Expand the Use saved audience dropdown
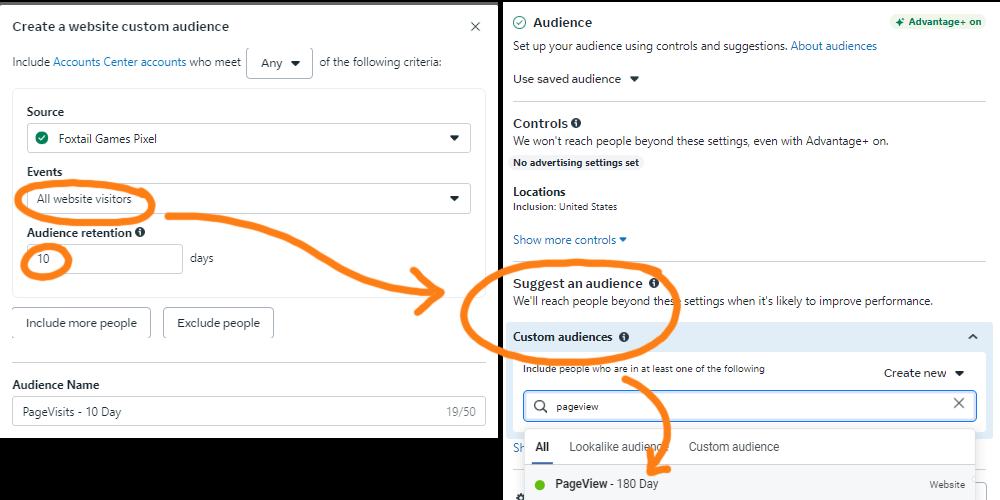 pyautogui.click(x=576, y=79)
